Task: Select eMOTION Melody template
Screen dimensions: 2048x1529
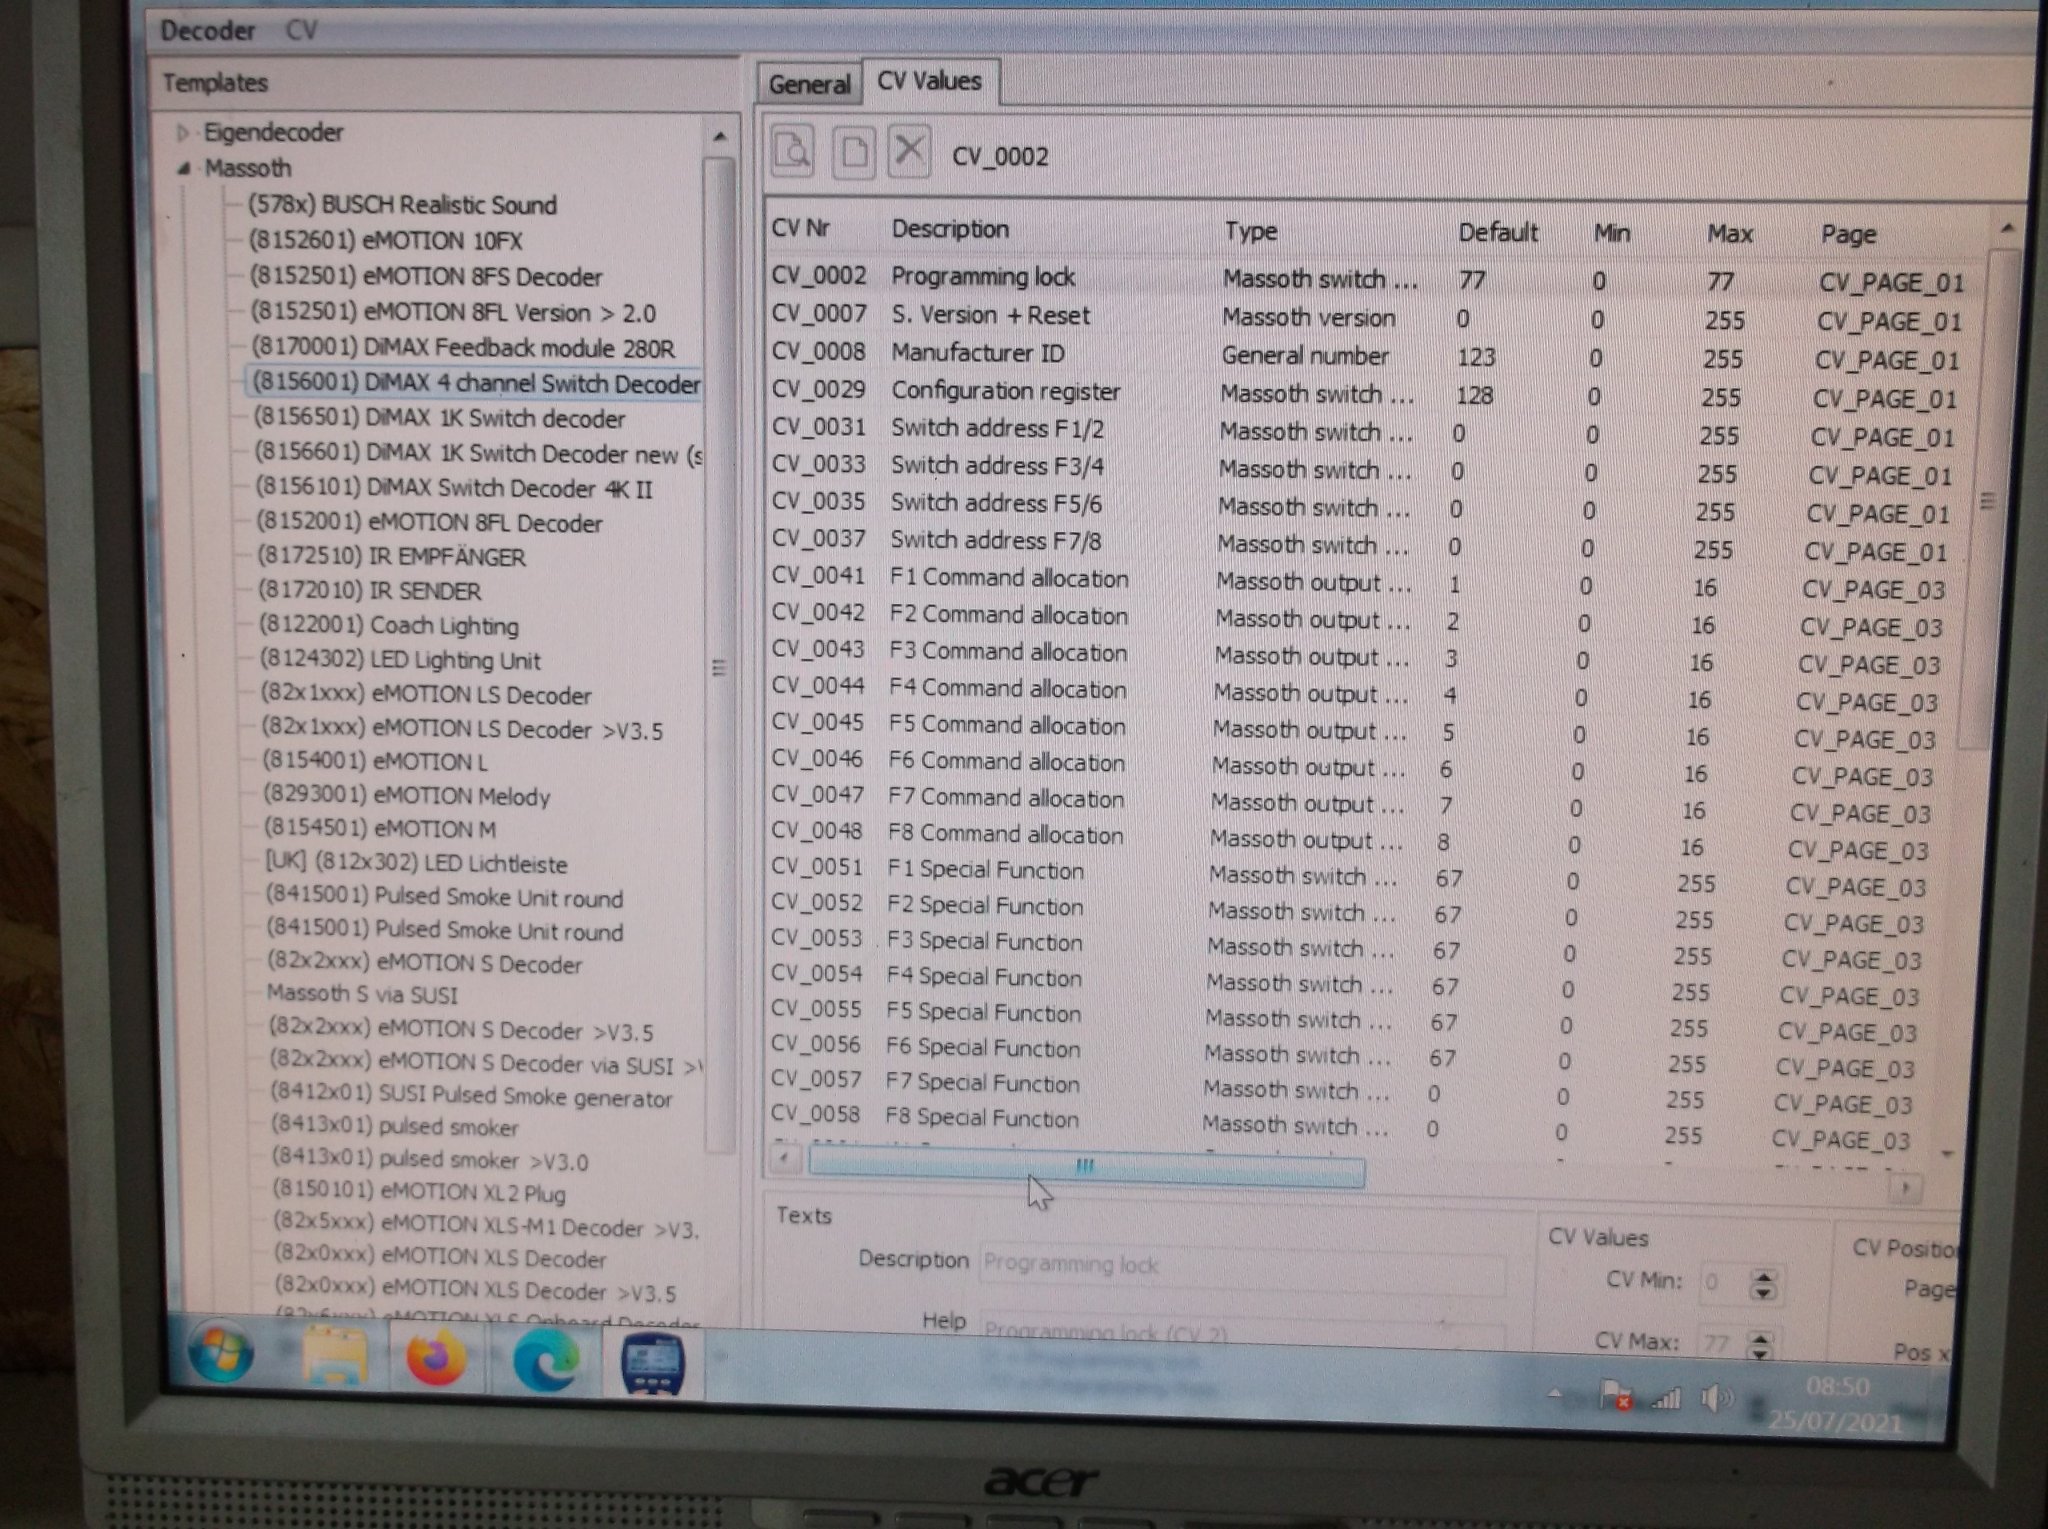Action: coord(407,796)
